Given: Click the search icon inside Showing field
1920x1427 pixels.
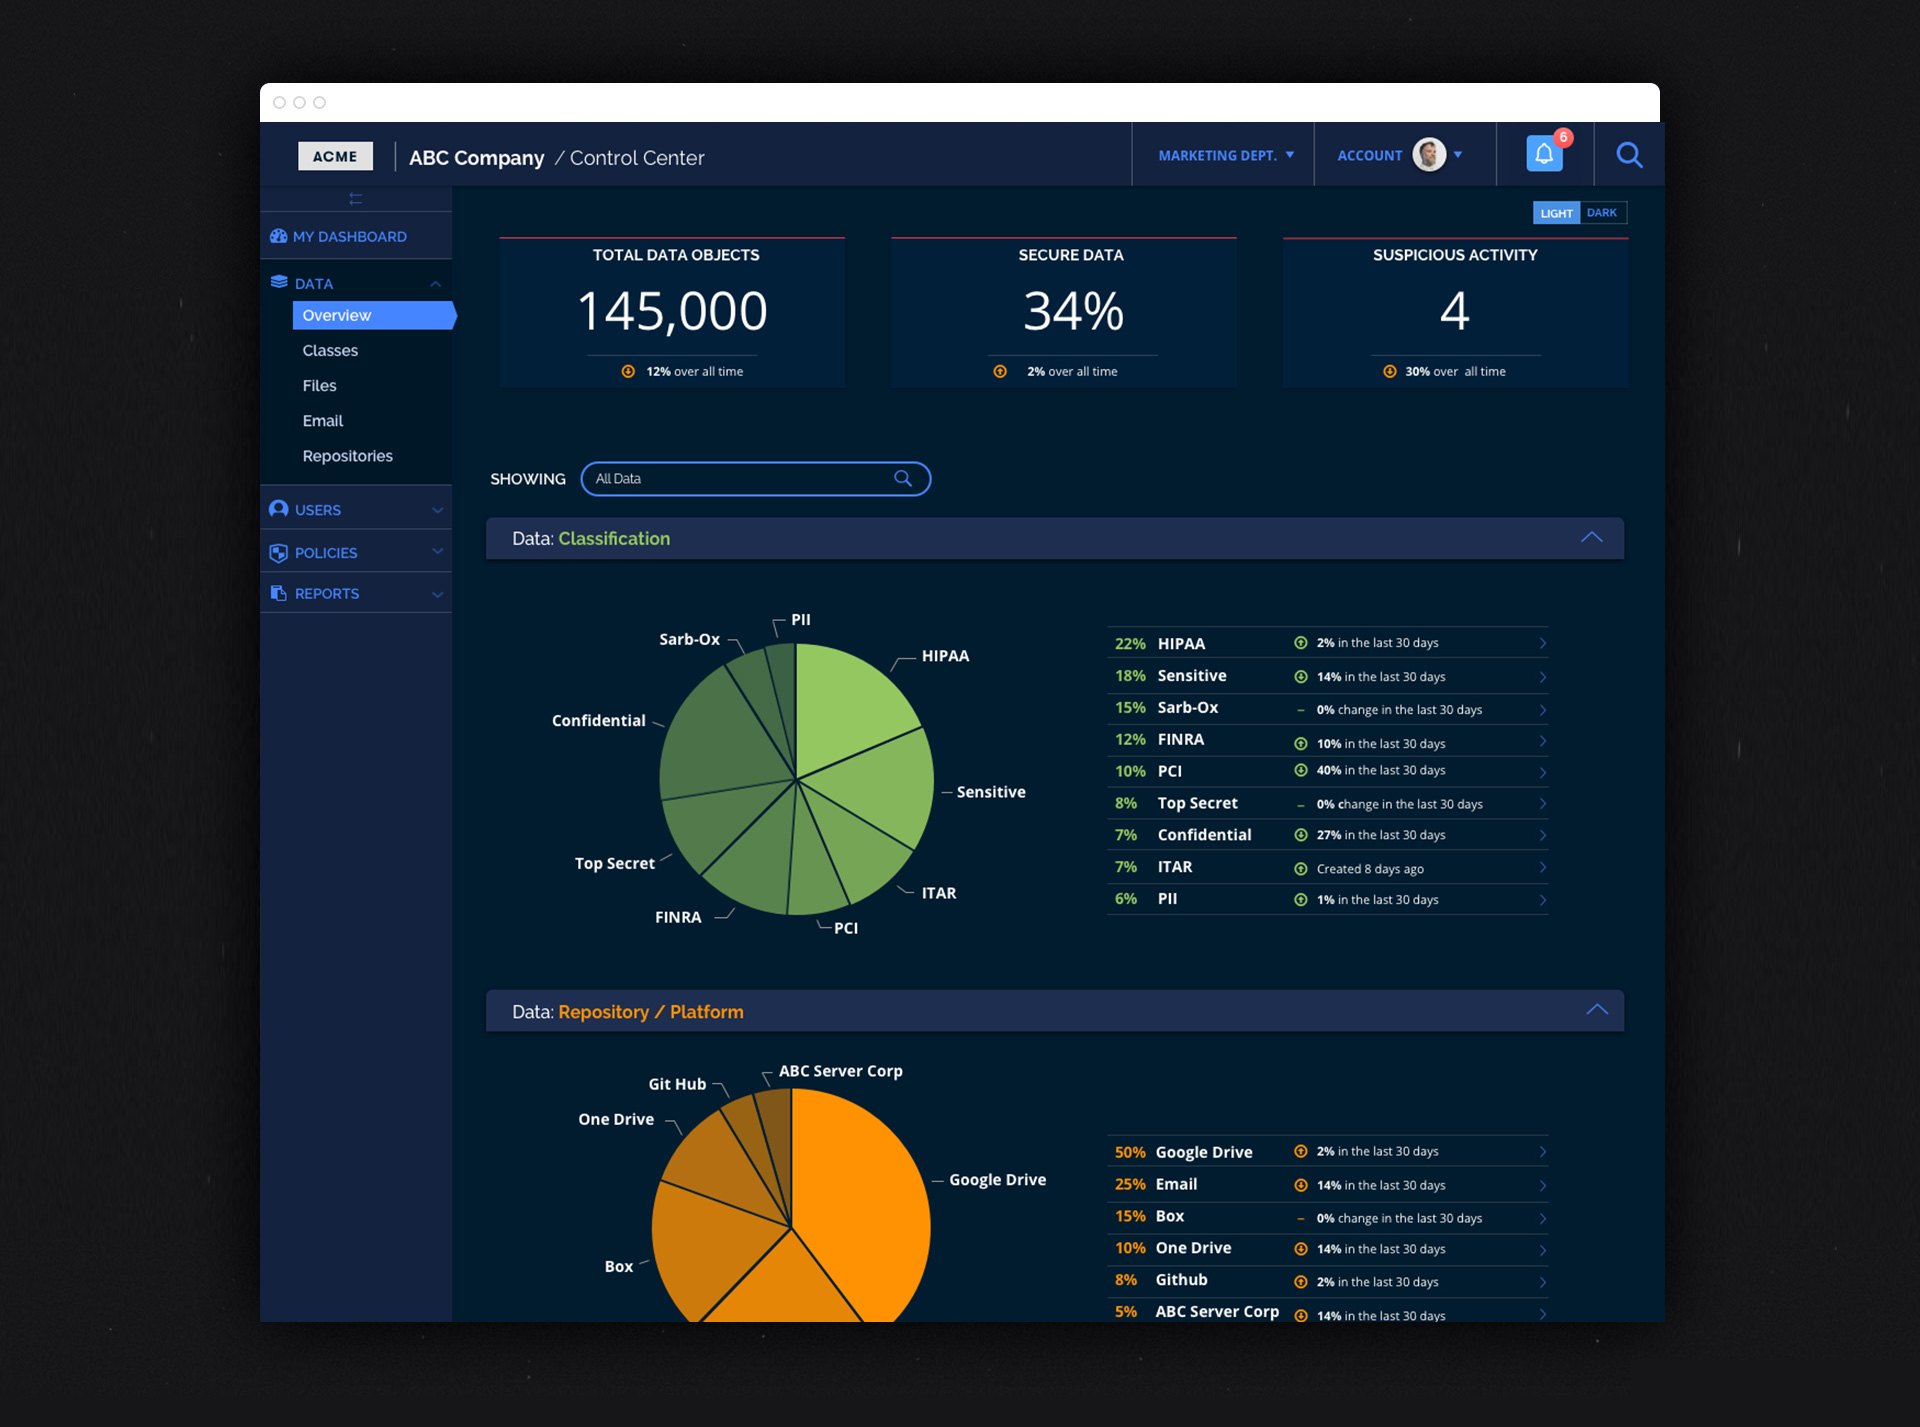Looking at the screenshot, I should click(903, 478).
